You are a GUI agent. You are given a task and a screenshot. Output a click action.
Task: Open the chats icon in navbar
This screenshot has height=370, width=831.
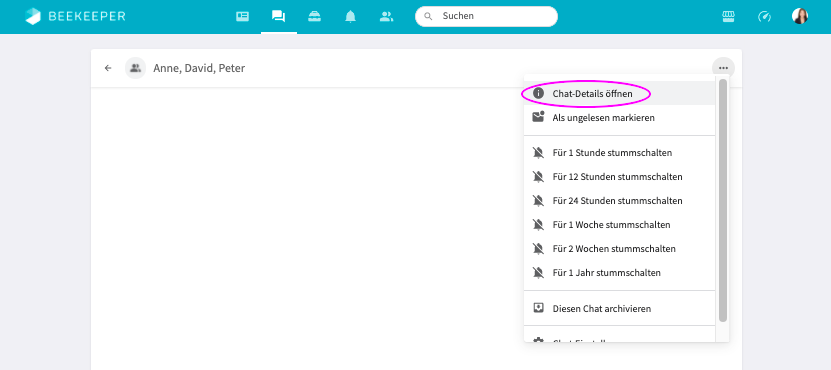[x=278, y=16]
